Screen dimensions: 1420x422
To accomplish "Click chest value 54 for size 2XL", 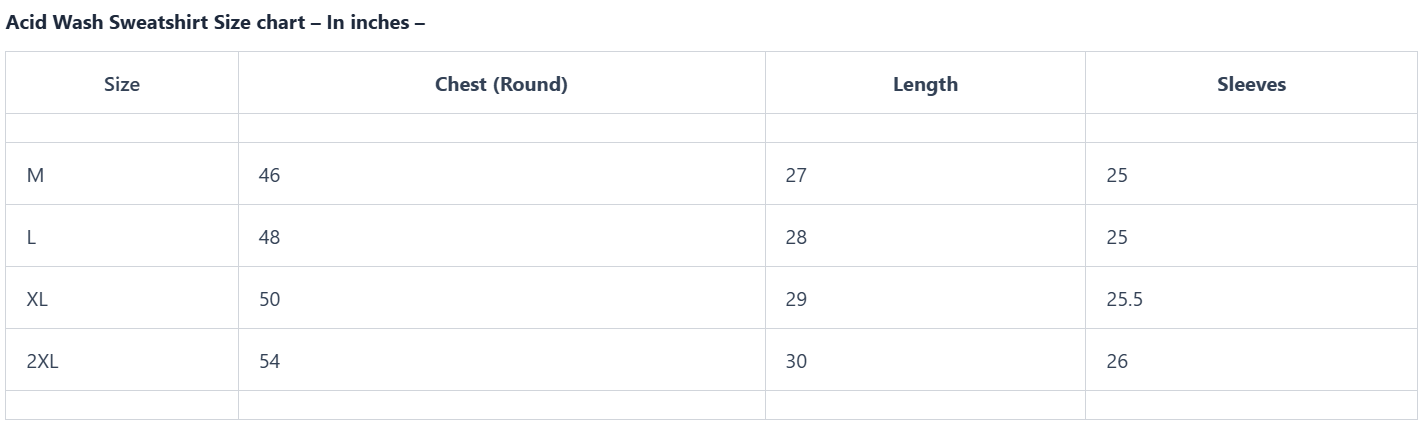I will pyautogui.click(x=270, y=361).
